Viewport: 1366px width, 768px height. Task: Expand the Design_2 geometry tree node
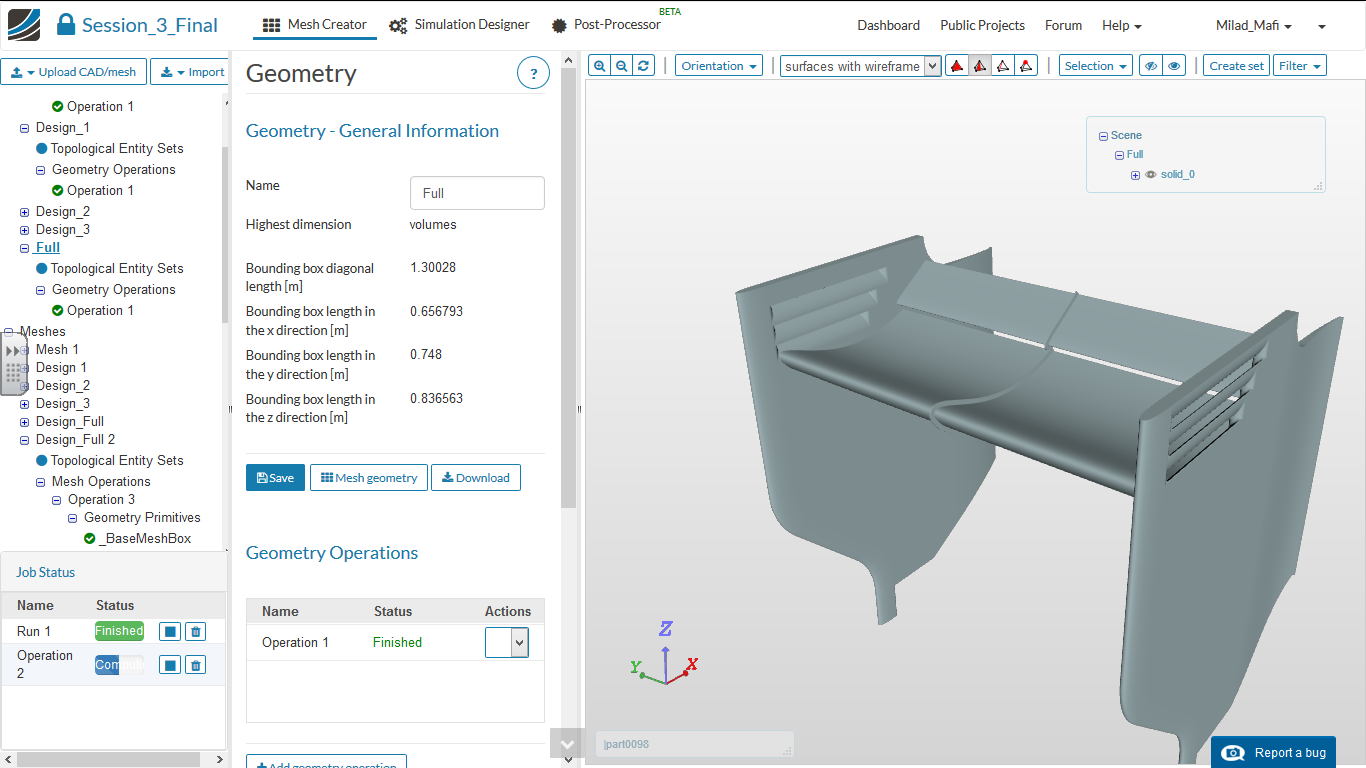pyautogui.click(x=25, y=212)
